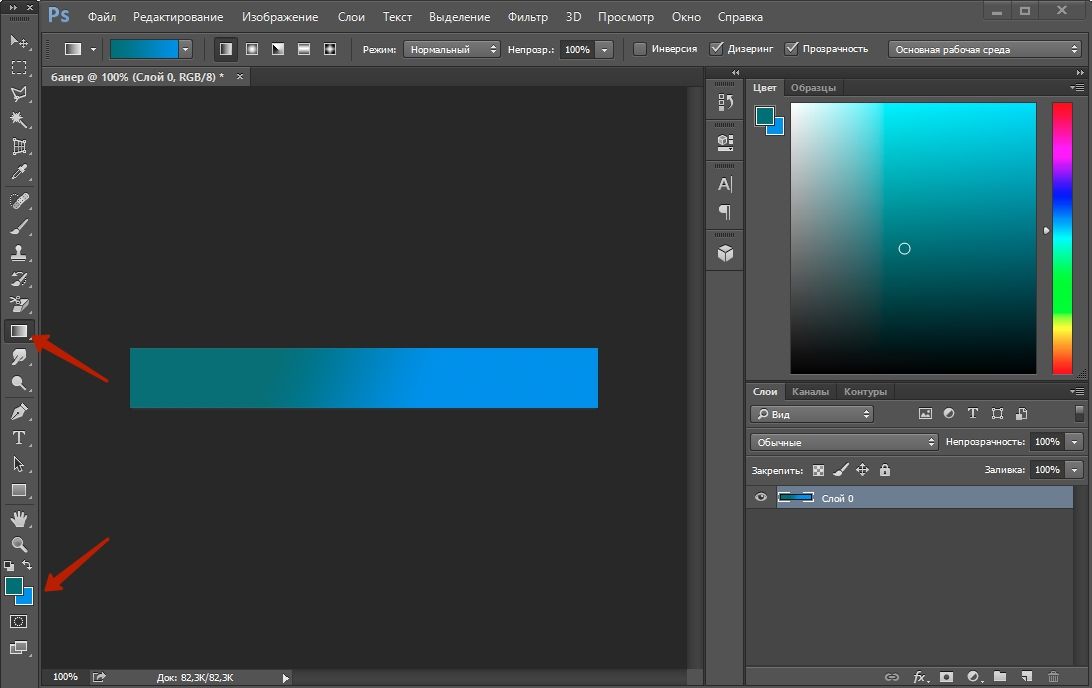Change screen mode in the toolbox
This screenshot has height=688, width=1092.
(x=19, y=648)
